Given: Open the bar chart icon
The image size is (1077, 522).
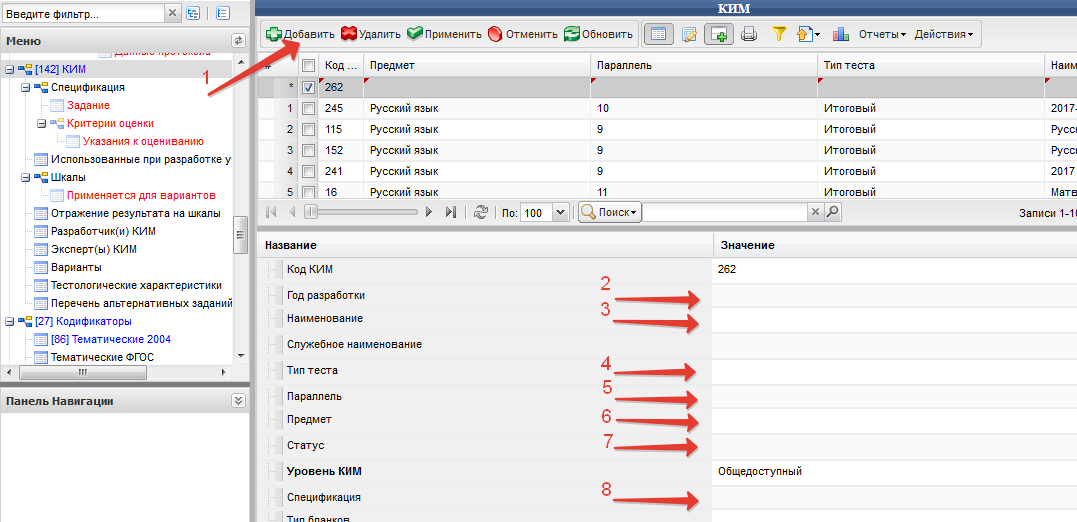Looking at the screenshot, I should pyautogui.click(x=839, y=34).
